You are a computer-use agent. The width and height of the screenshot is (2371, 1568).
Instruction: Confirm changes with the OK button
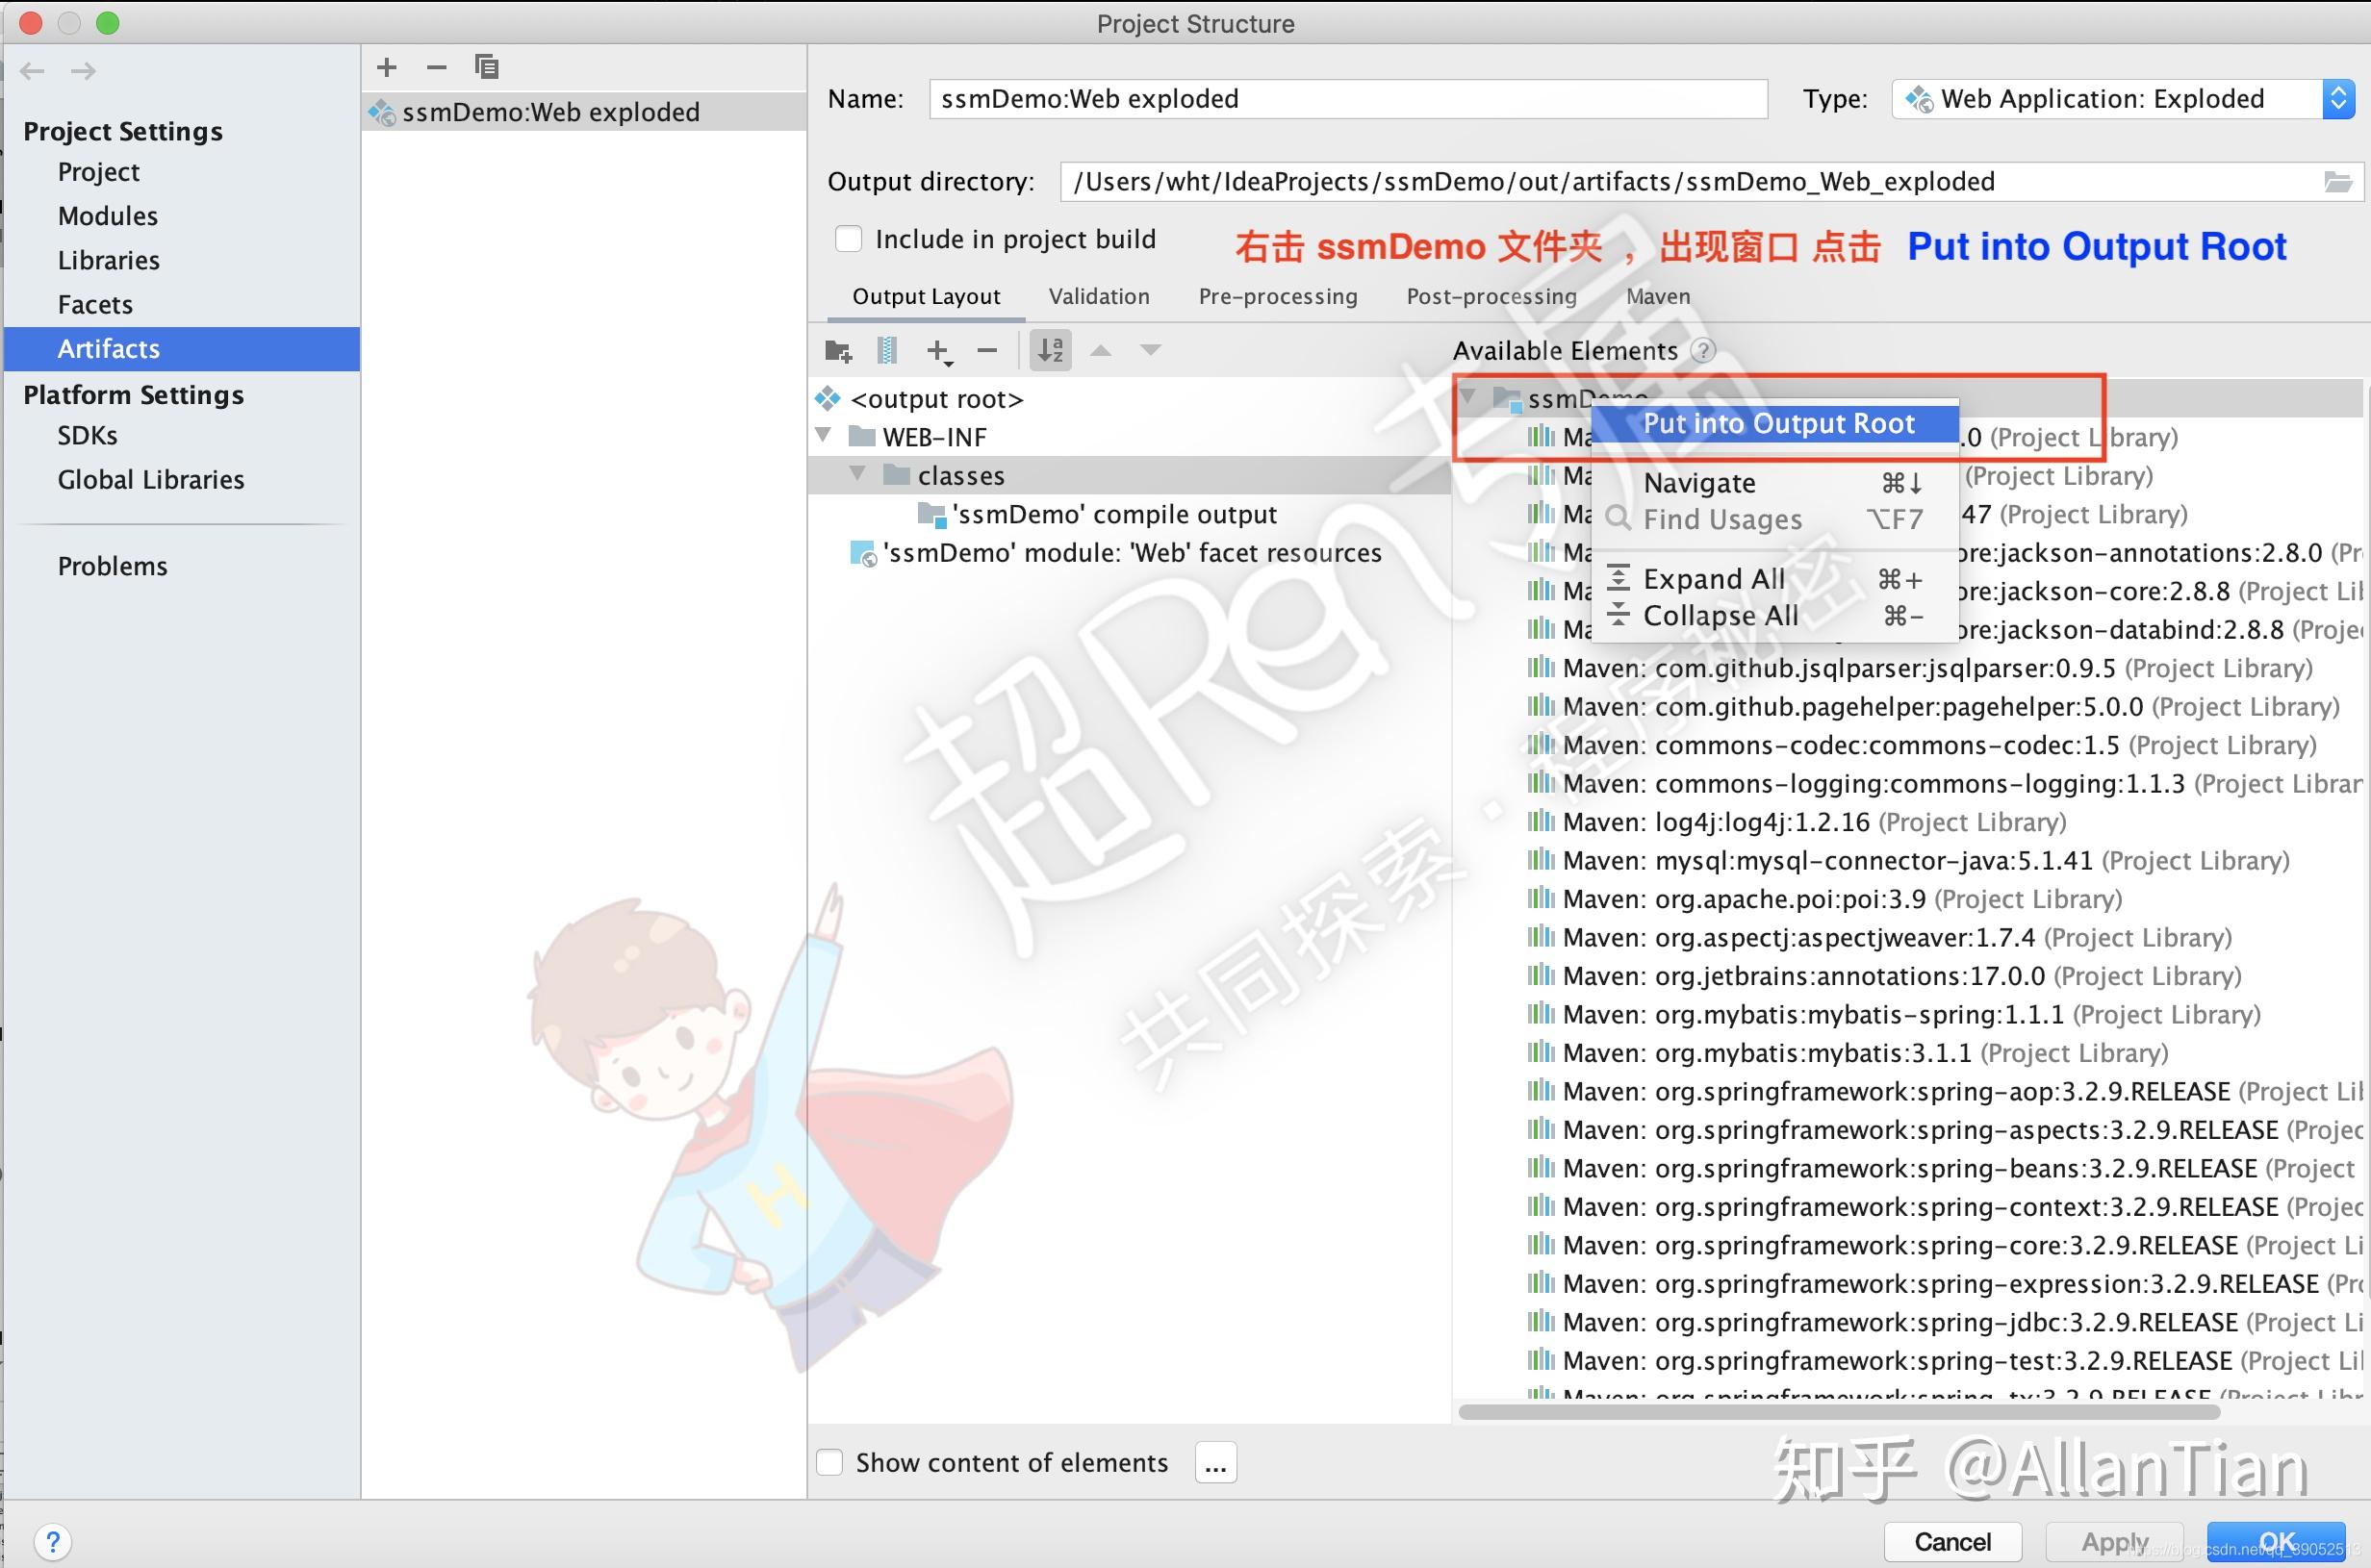pos(2277,1541)
